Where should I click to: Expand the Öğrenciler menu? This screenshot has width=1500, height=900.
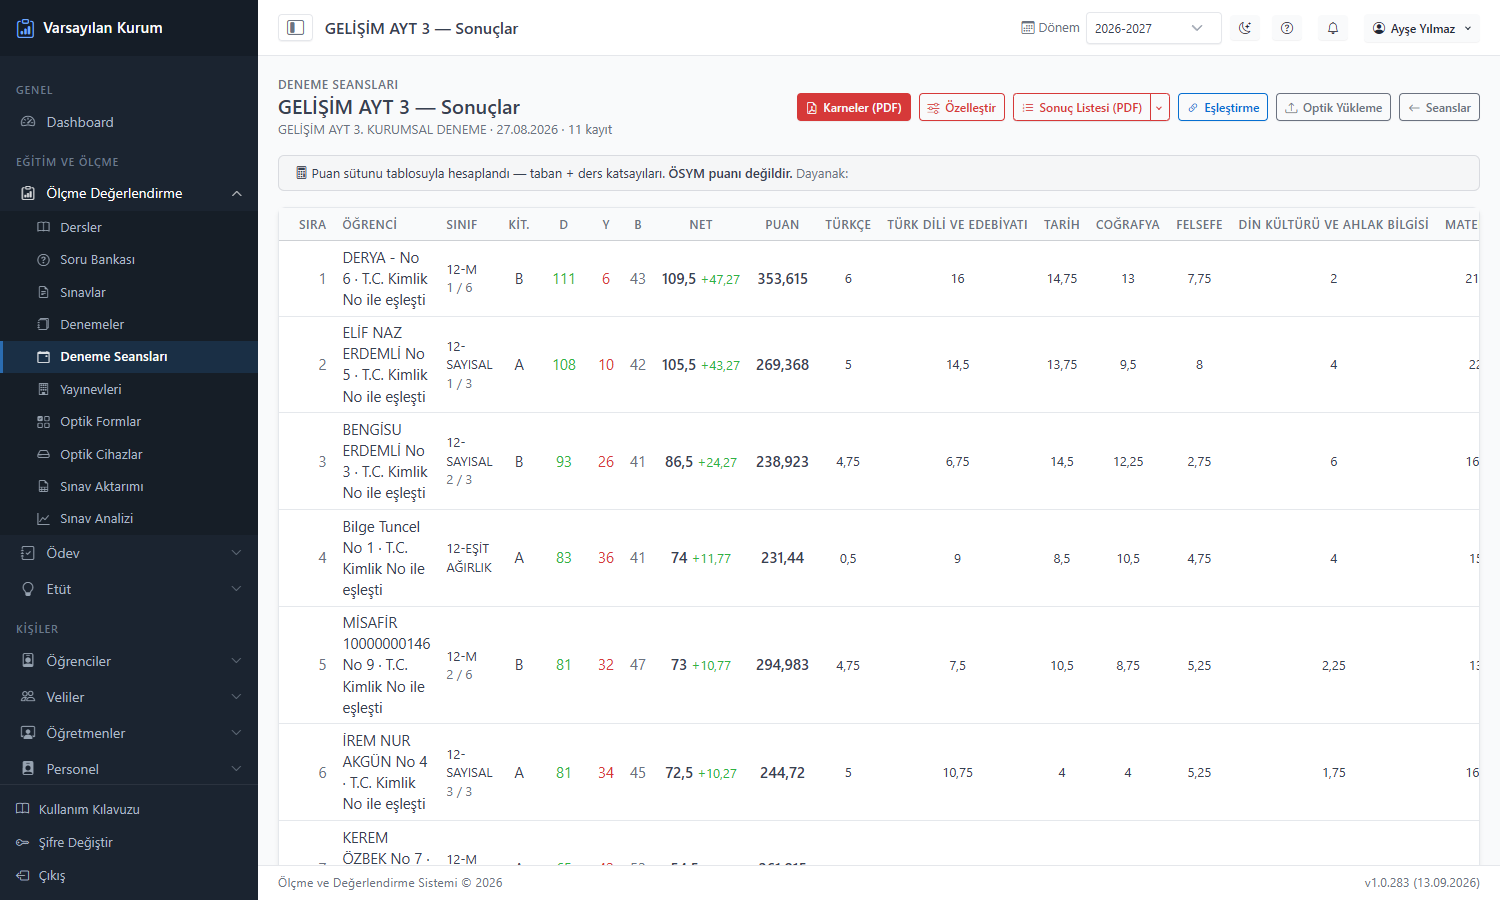coord(129,661)
